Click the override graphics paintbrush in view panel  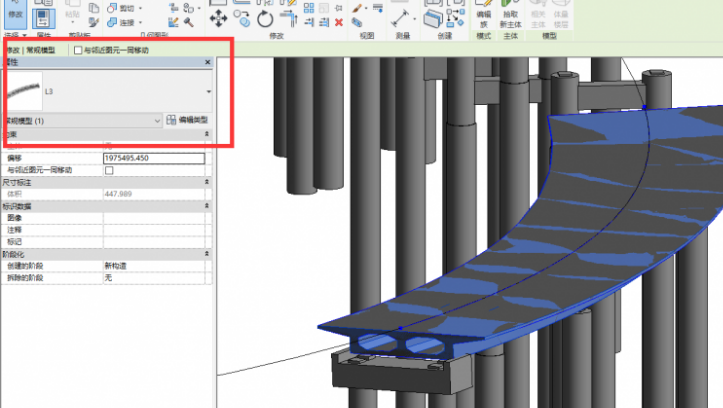(357, 8)
